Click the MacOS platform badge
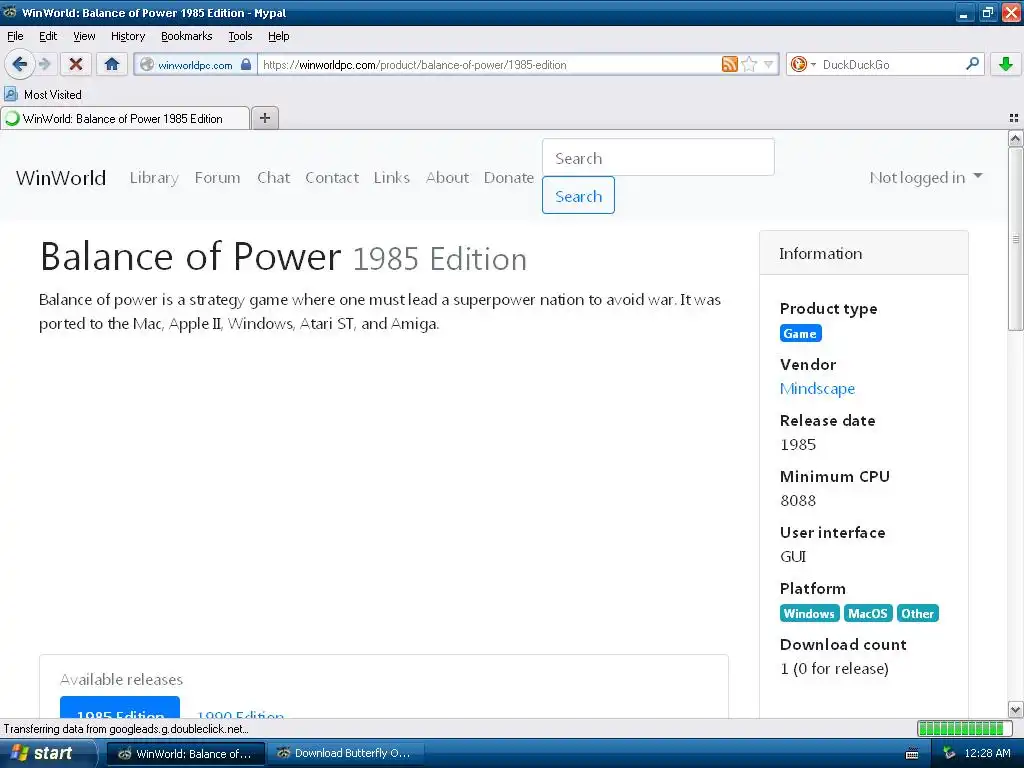 click(x=867, y=613)
